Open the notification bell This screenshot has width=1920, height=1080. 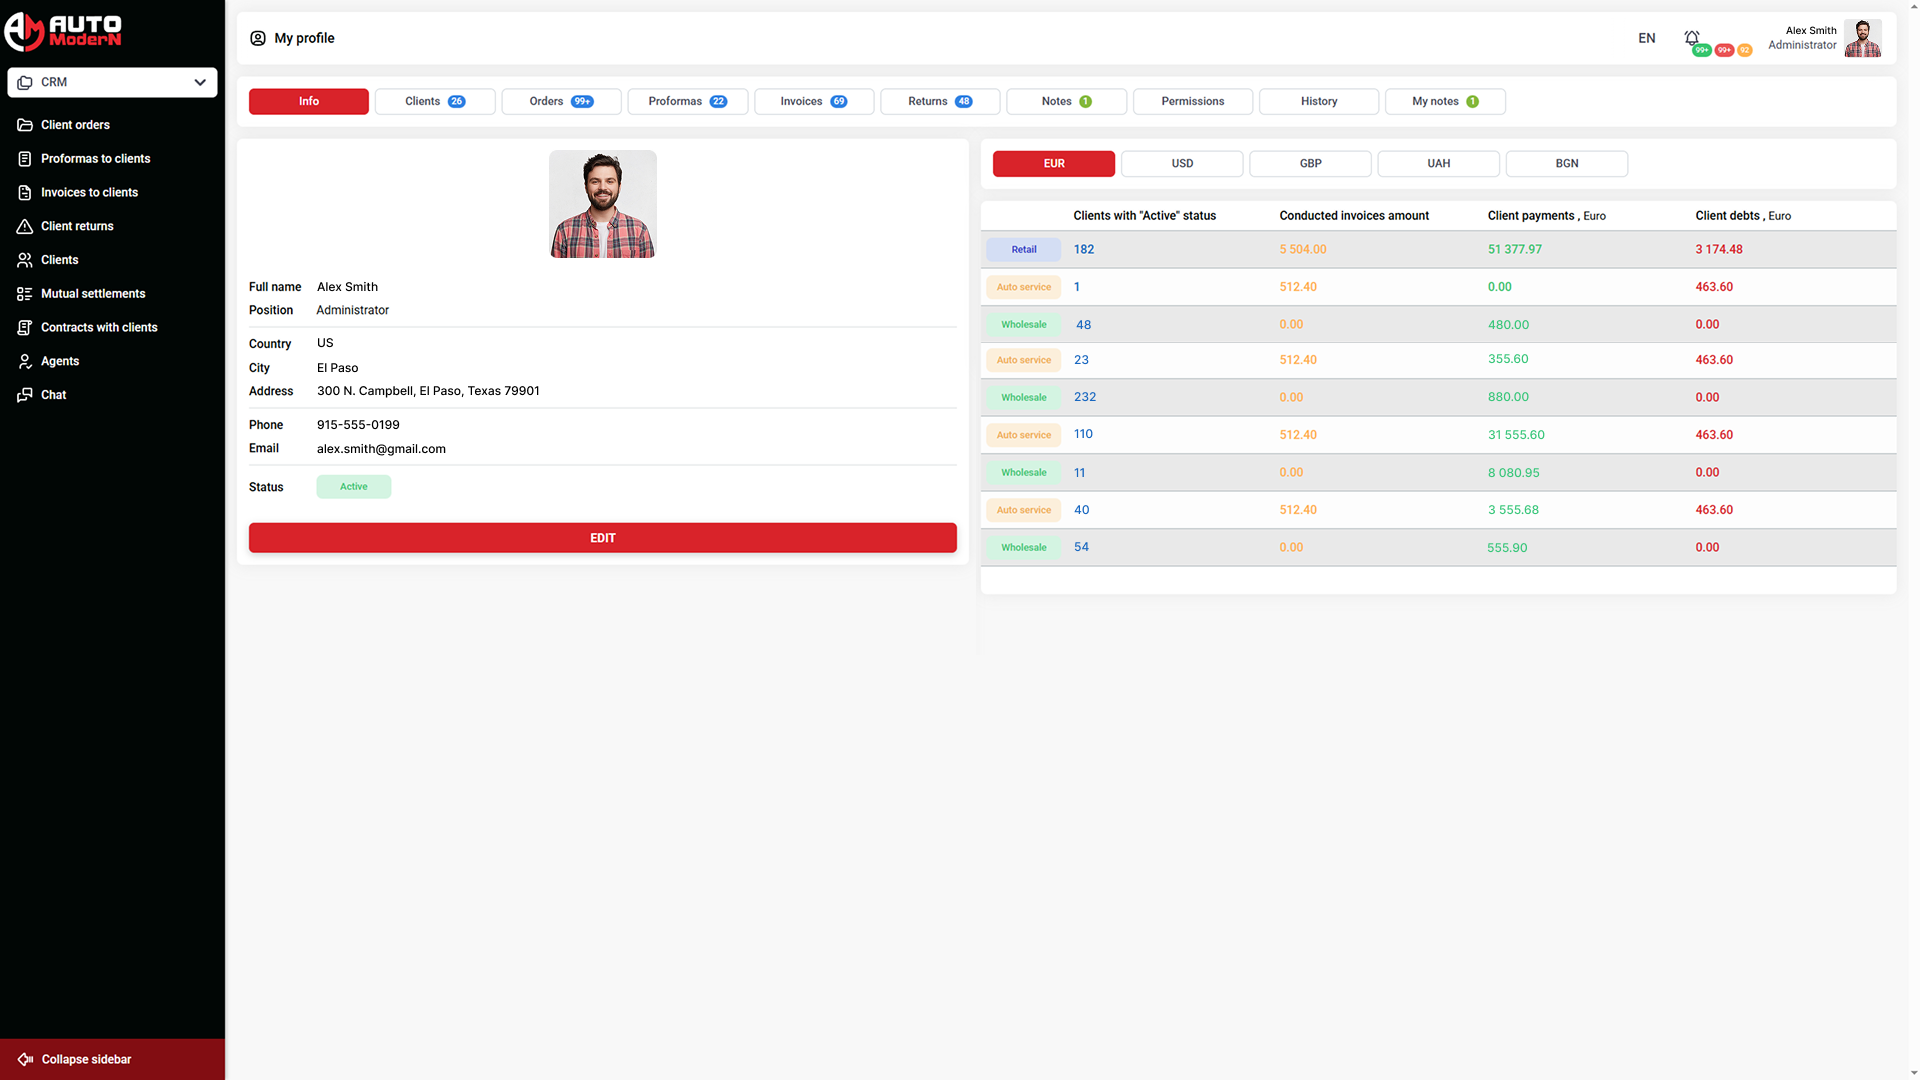(1692, 36)
